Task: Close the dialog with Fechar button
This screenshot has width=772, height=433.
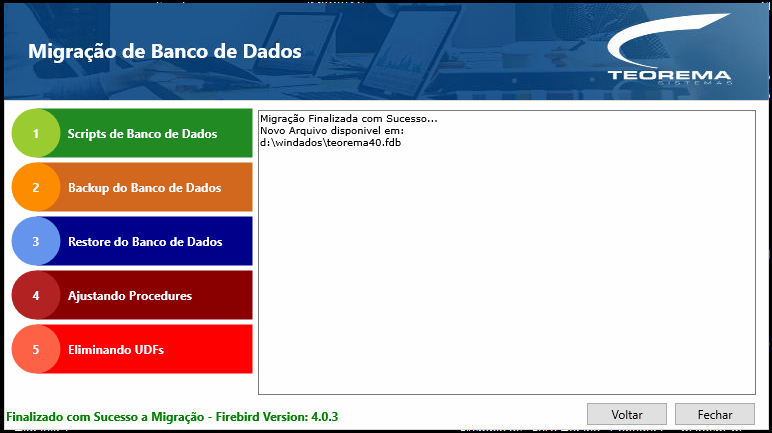Action: click(x=714, y=414)
